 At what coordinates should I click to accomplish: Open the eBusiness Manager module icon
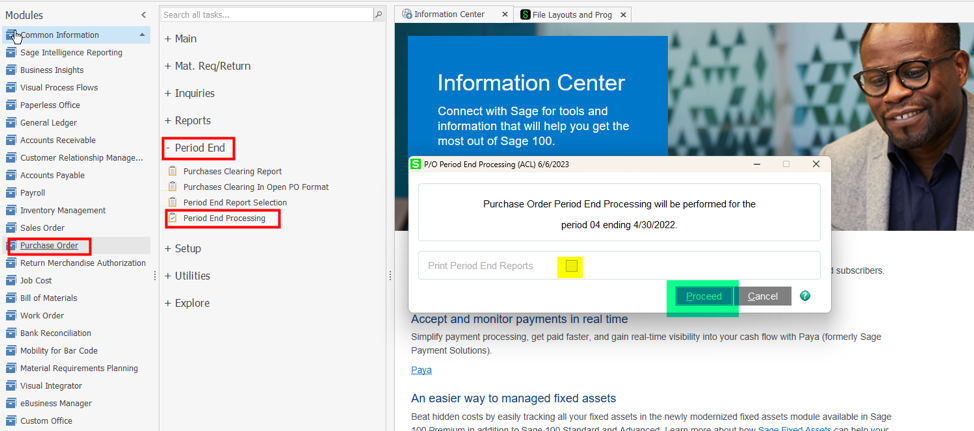point(11,403)
